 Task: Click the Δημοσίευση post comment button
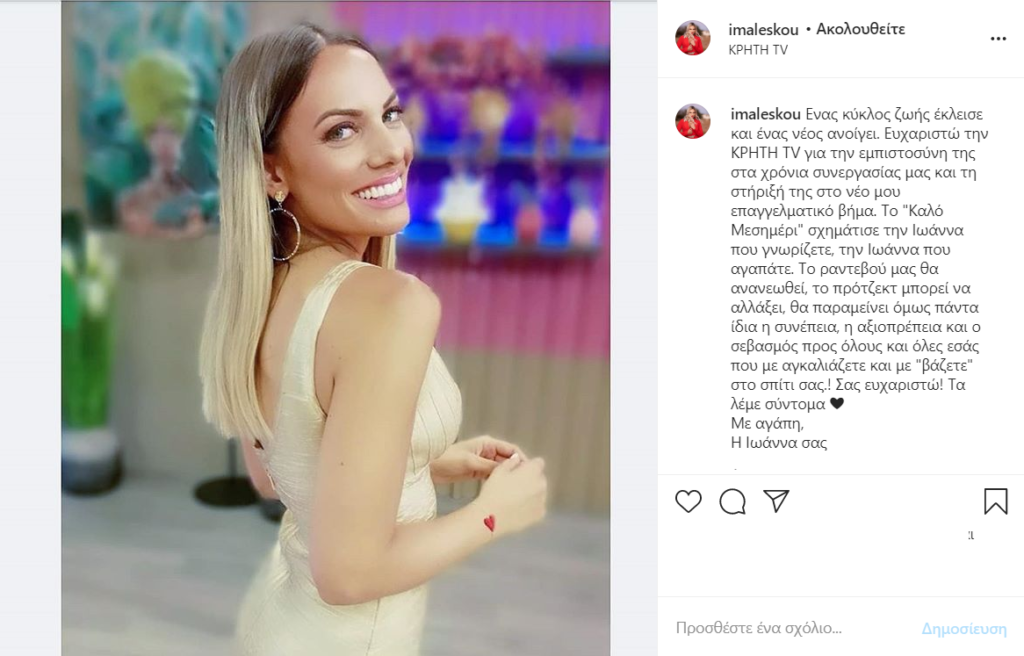(x=964, y=629)
